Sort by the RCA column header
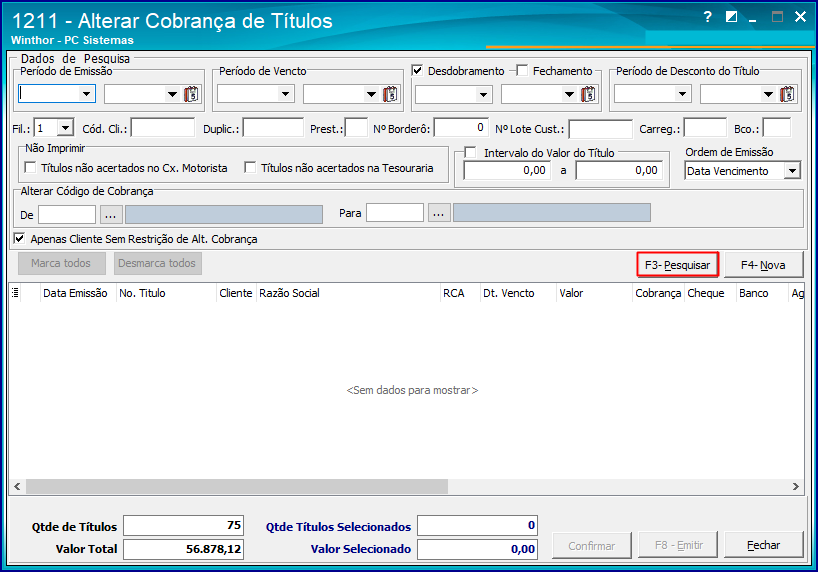The height and width of the screenshot is (572, 818). pyautogui.click(x=460, y=293)
